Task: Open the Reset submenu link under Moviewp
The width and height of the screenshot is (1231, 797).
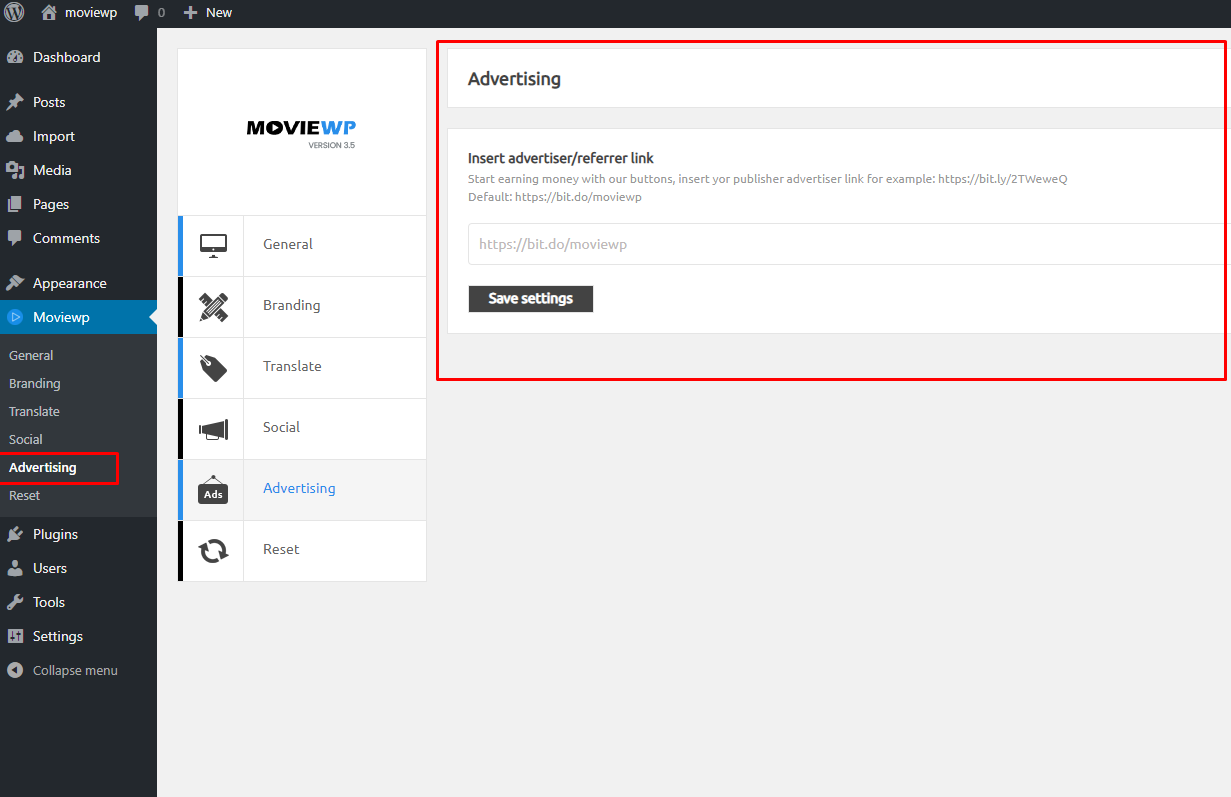Action: coord(25,495)
